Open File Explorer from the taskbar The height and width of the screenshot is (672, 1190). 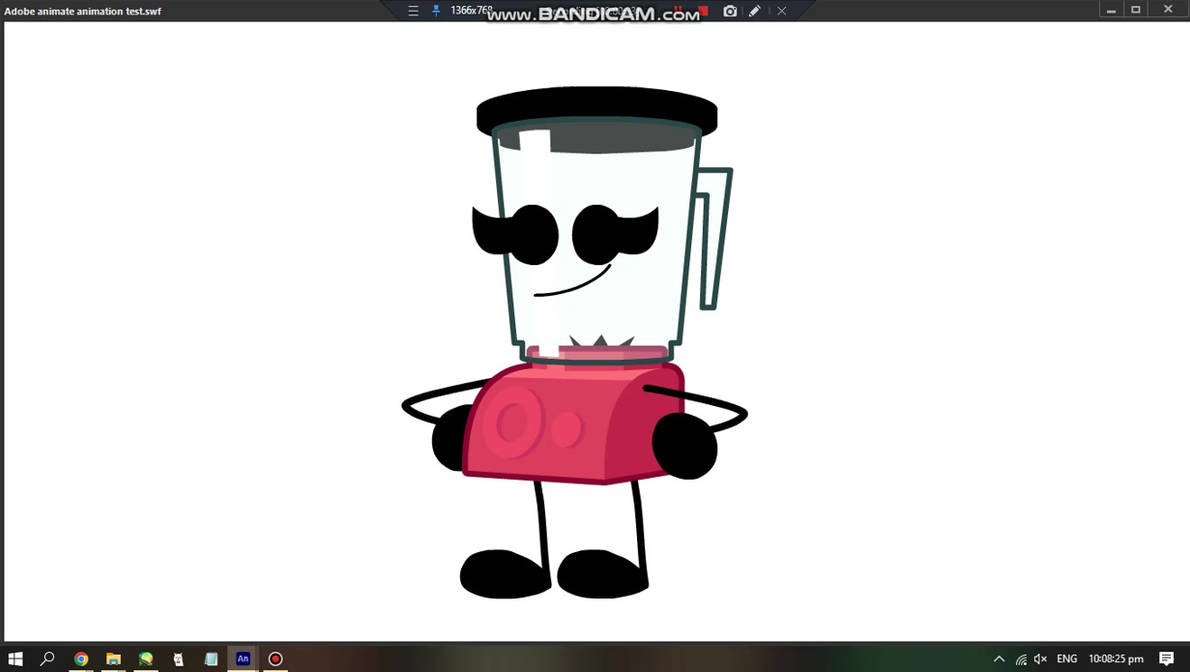click(x=113, y=658)
